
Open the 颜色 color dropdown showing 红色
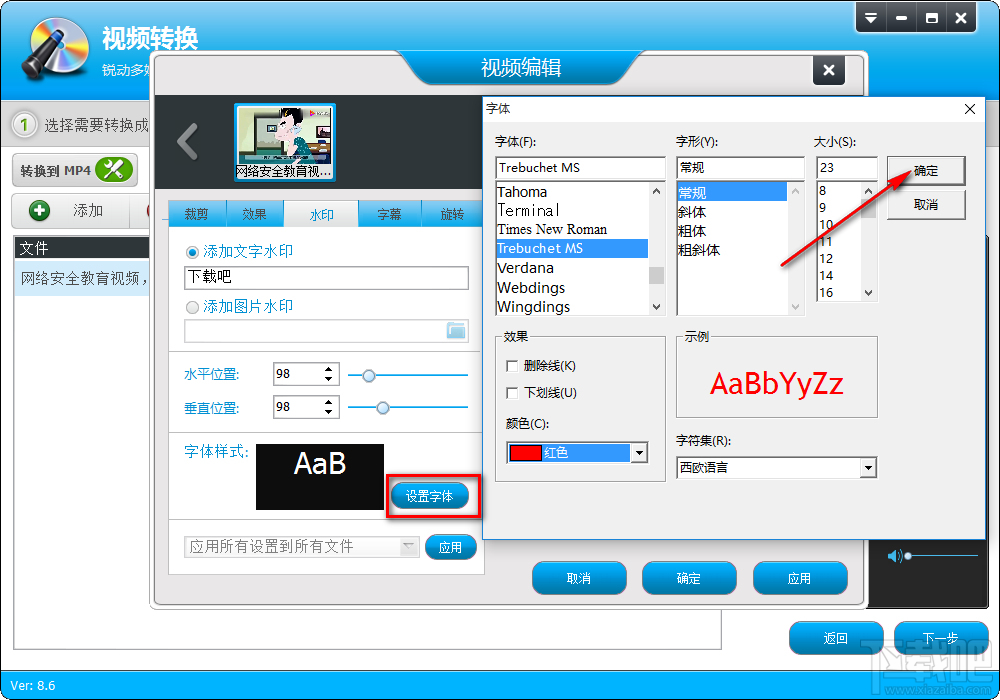[638, 452]
